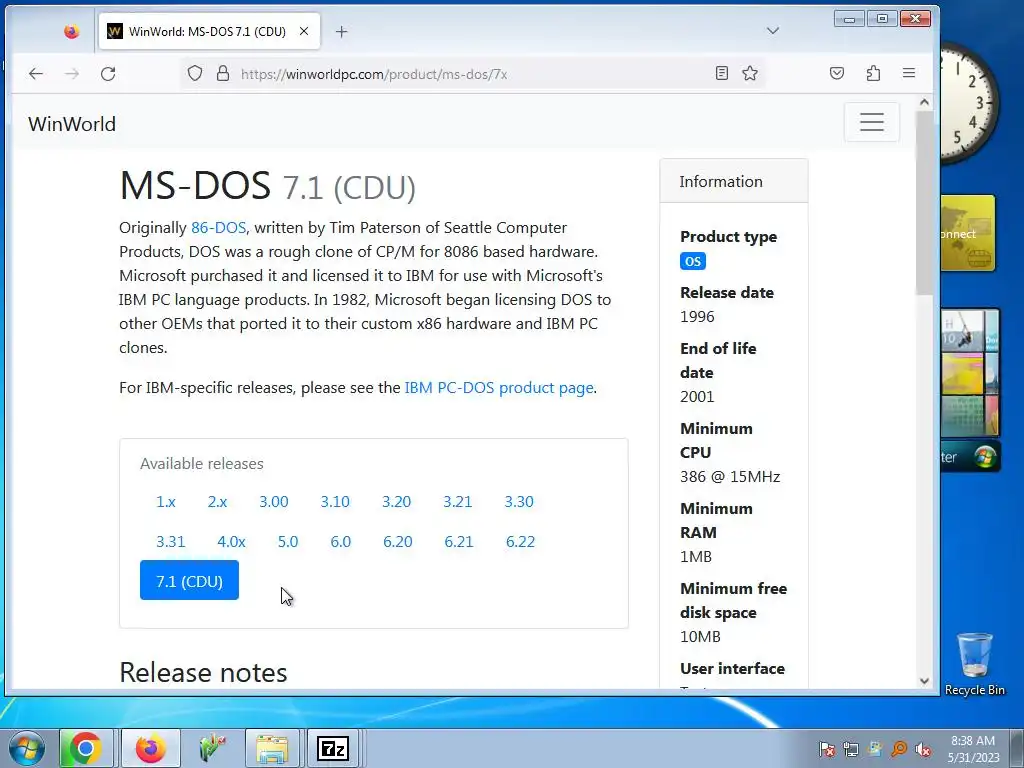Select release 6.22
This screenshot has width=1024, height=768.
click(520, 541)
